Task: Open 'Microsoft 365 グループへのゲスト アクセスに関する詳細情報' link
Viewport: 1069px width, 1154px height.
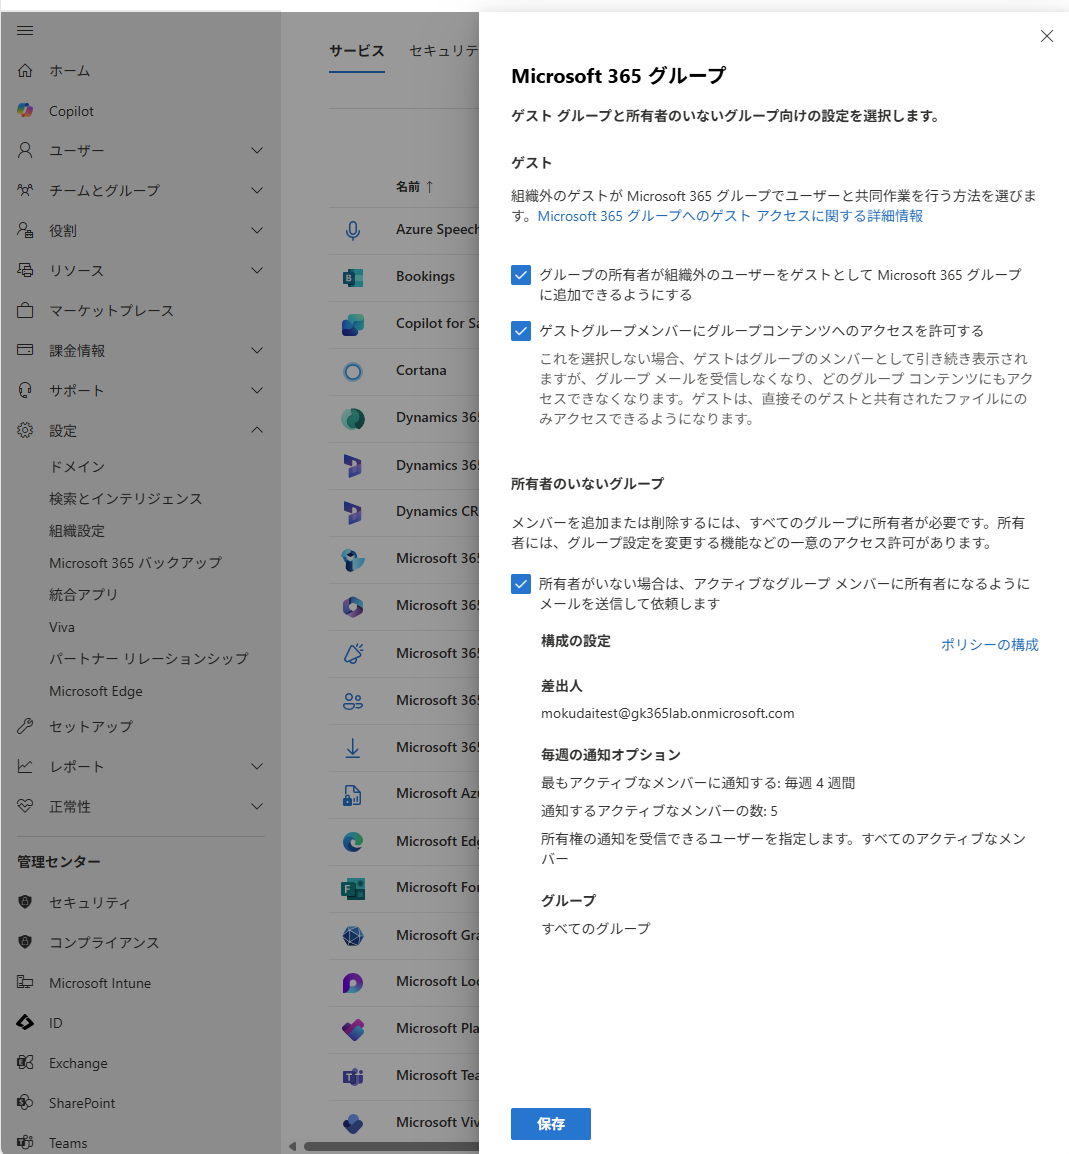Action: click(x=730, y=216)
